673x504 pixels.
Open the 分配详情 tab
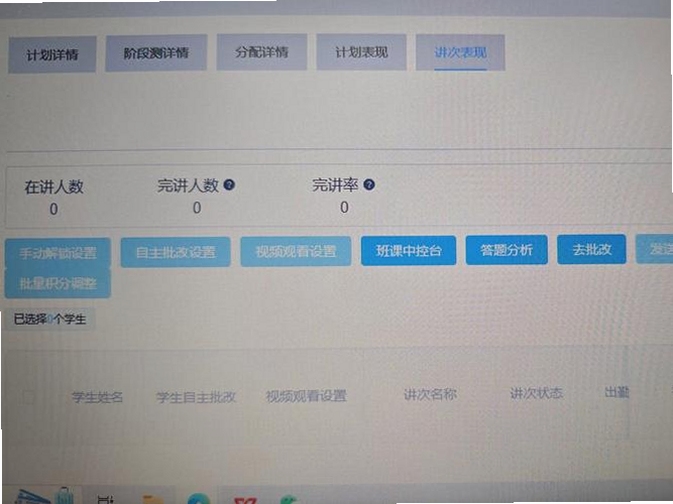coord(261,52)
